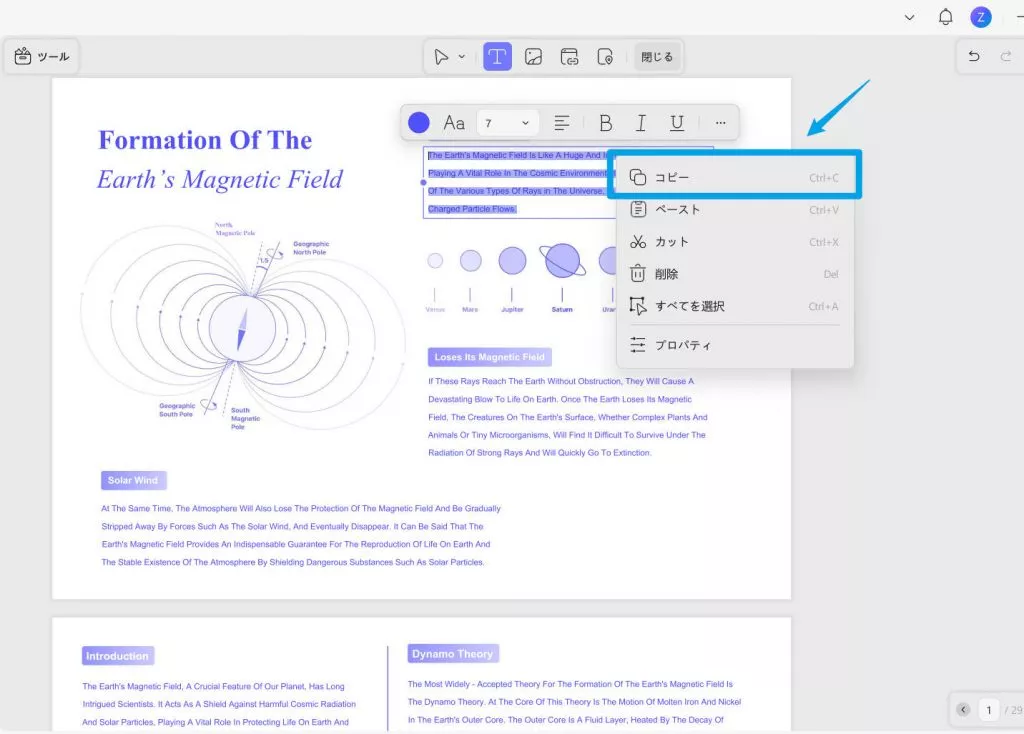Choose コピー from the context menu
This screenshot has height=734, width=1024.
tap(734, 177)
